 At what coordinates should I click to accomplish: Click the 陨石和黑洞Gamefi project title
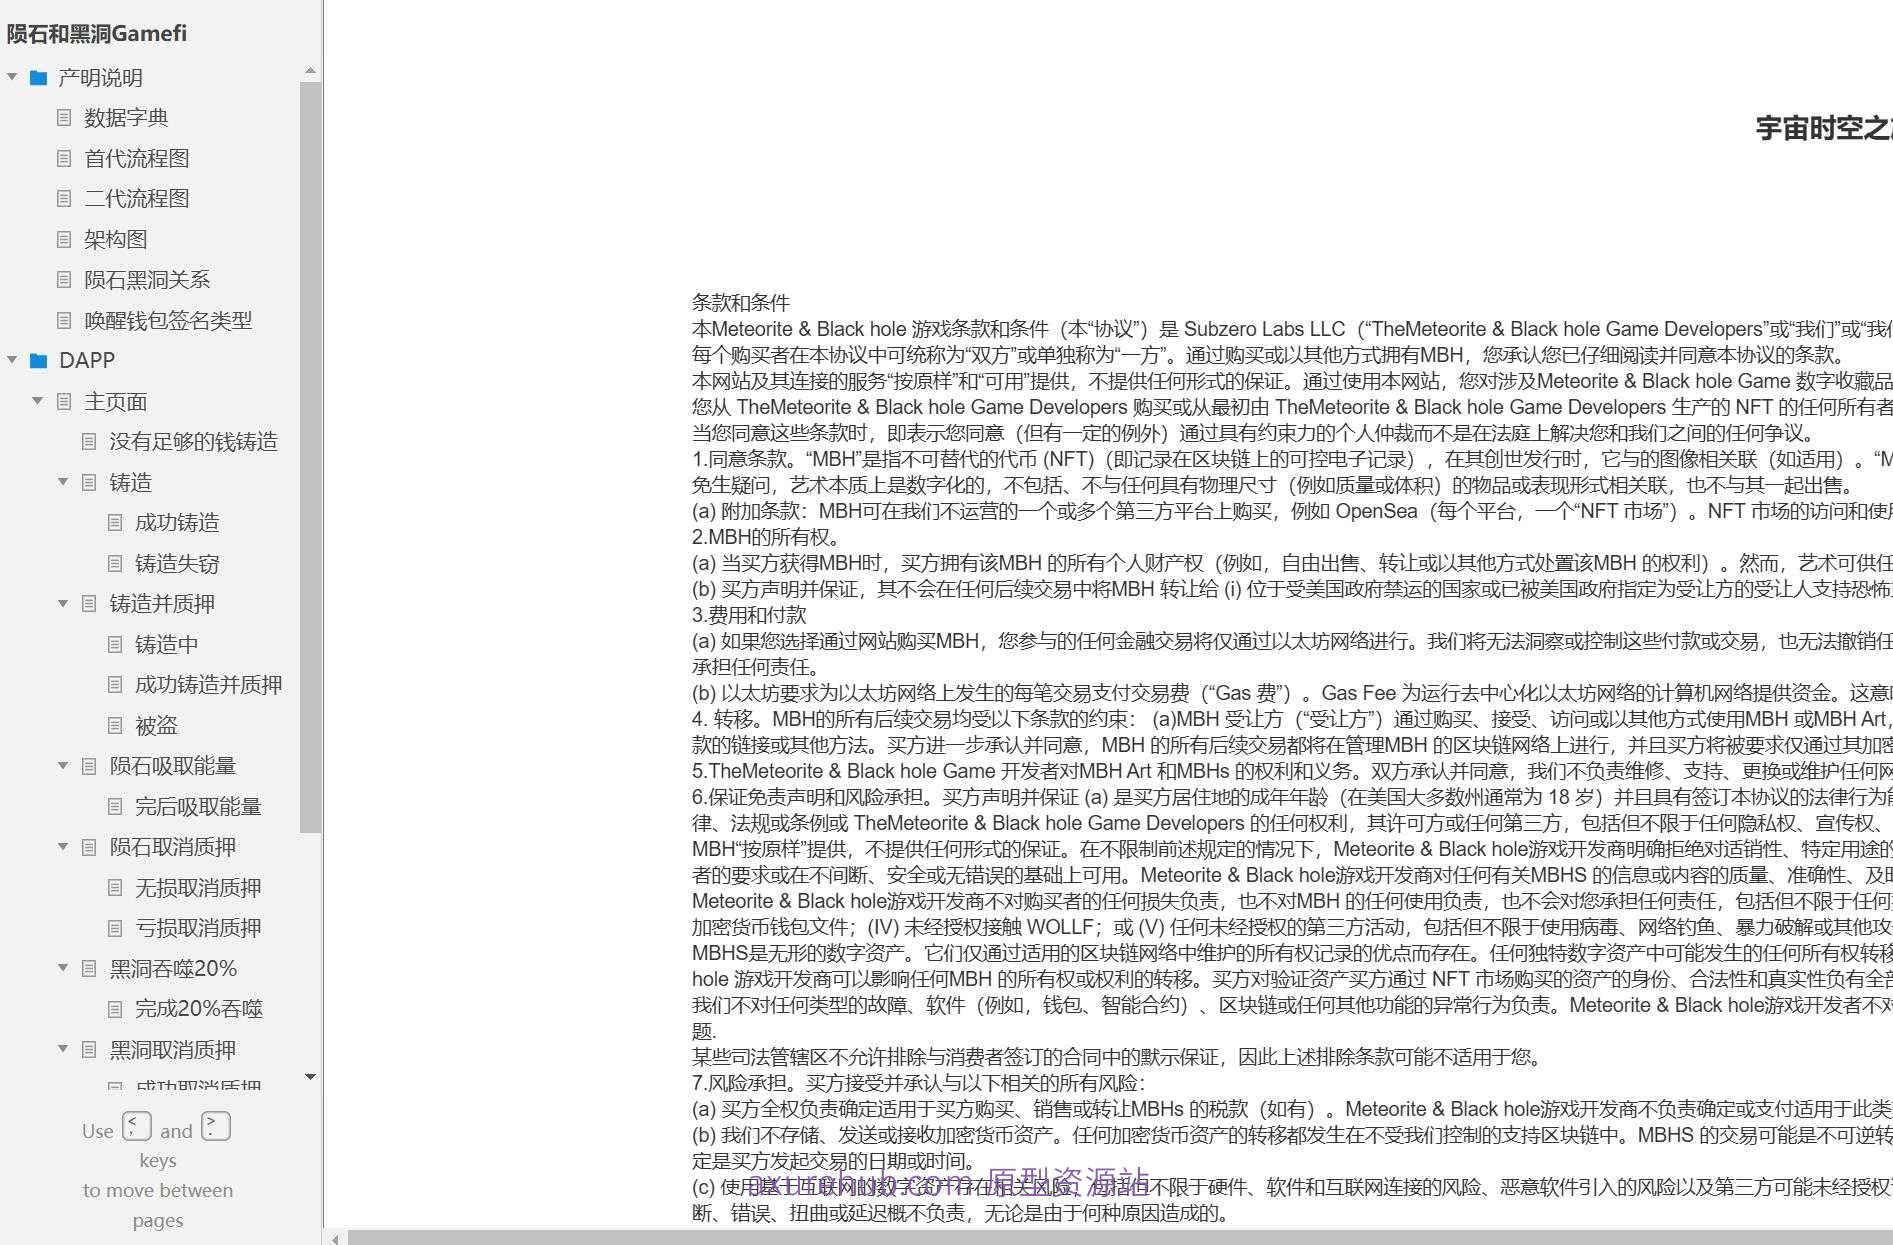97,33
